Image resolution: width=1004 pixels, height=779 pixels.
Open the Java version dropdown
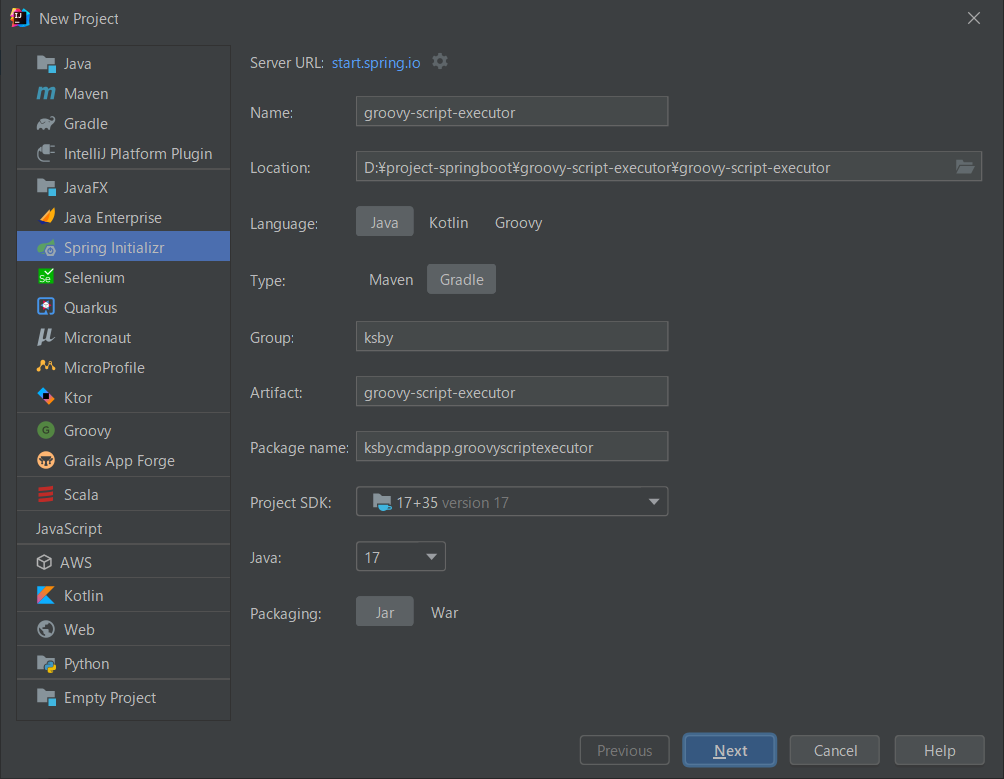pos(400,557)
